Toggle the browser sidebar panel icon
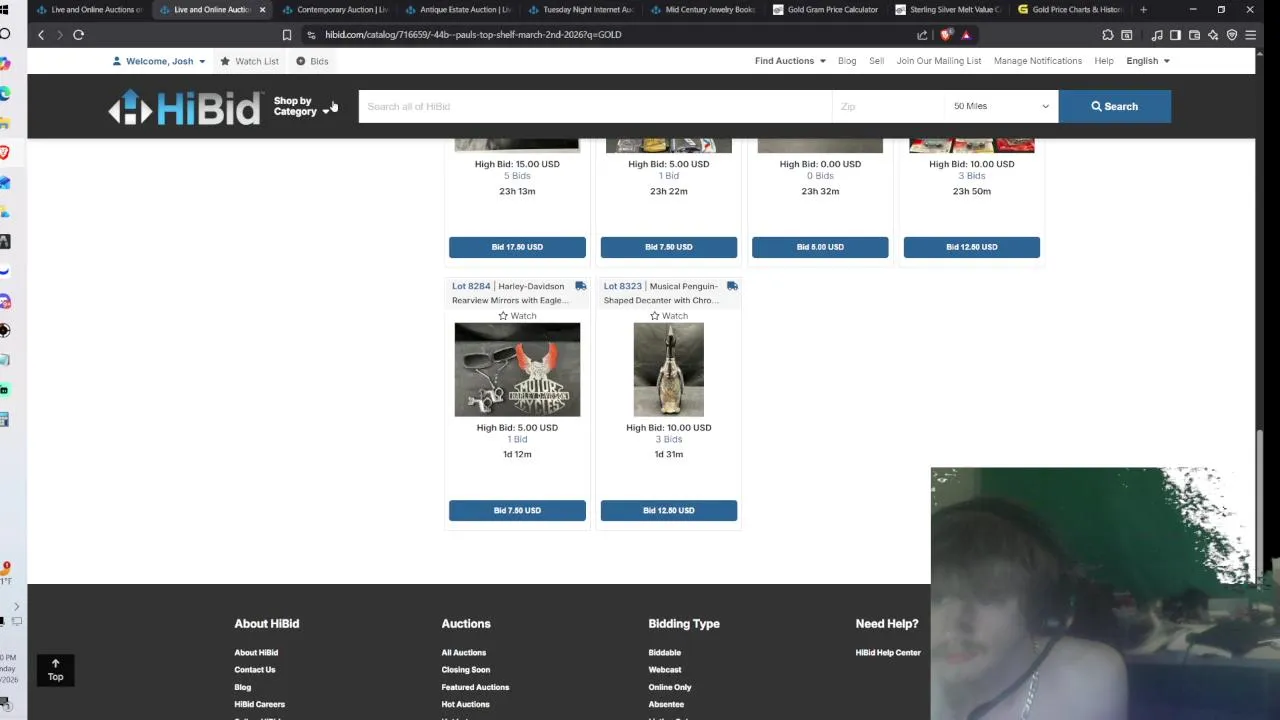Viewport: 1280px width, 720px height. [x=1175, y=34]
